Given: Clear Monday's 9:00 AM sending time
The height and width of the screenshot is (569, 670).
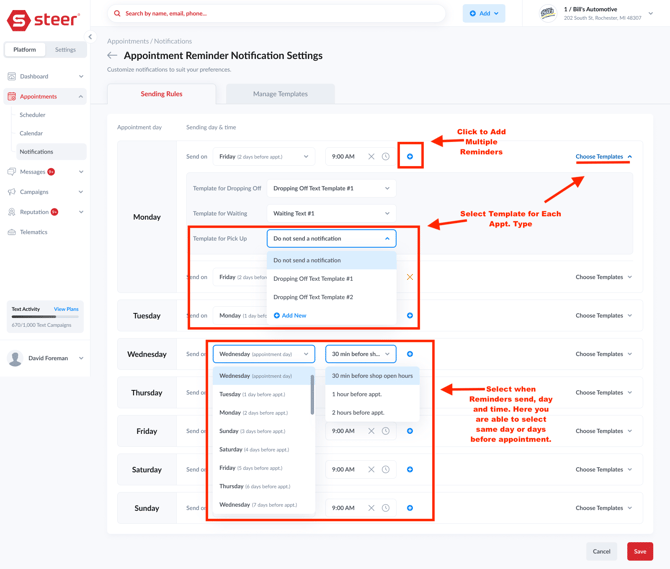Looking at the screenshot, I should 371,157.
